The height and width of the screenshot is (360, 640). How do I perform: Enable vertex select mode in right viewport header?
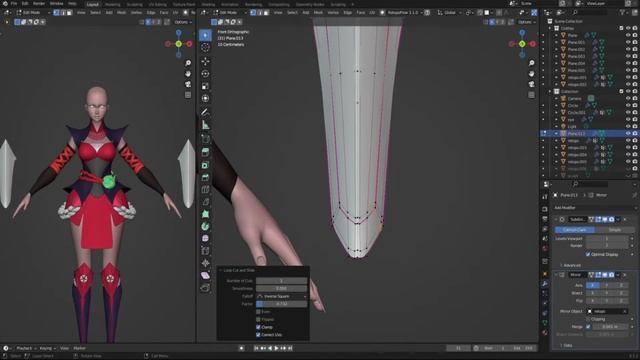click(253, 13)
